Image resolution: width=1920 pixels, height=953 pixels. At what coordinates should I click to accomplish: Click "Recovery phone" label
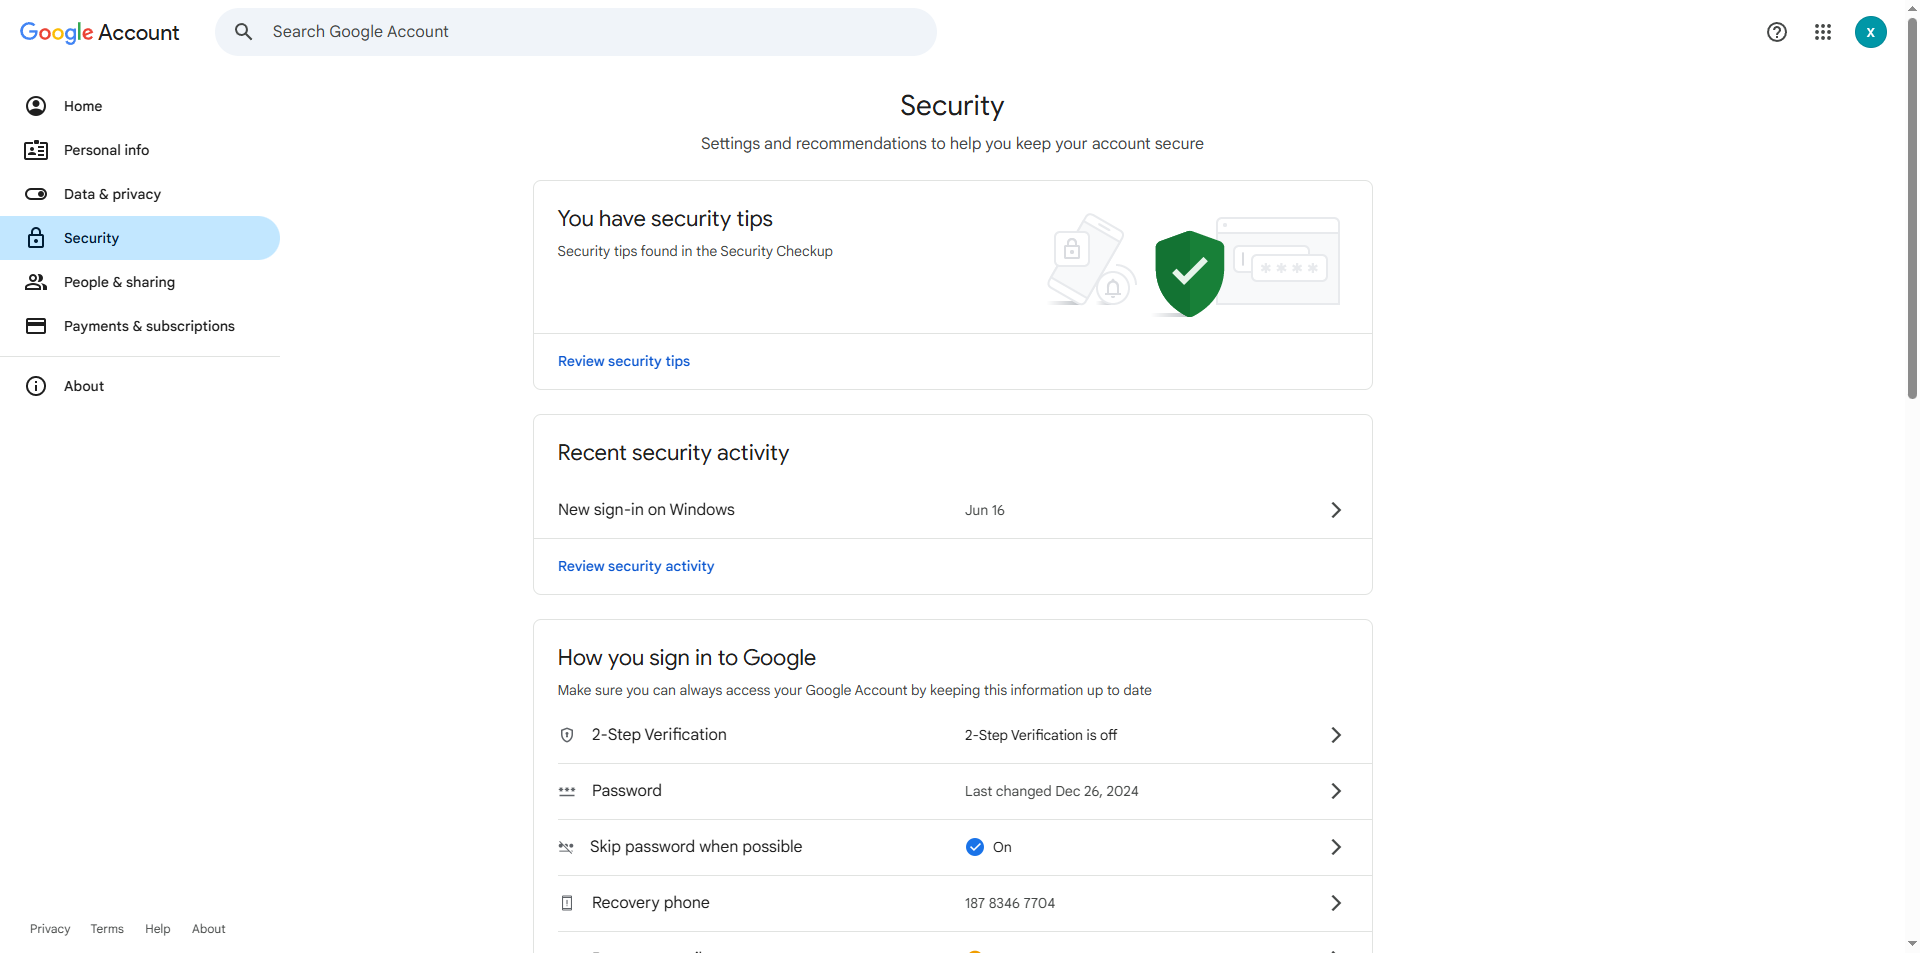click(651, 903)
